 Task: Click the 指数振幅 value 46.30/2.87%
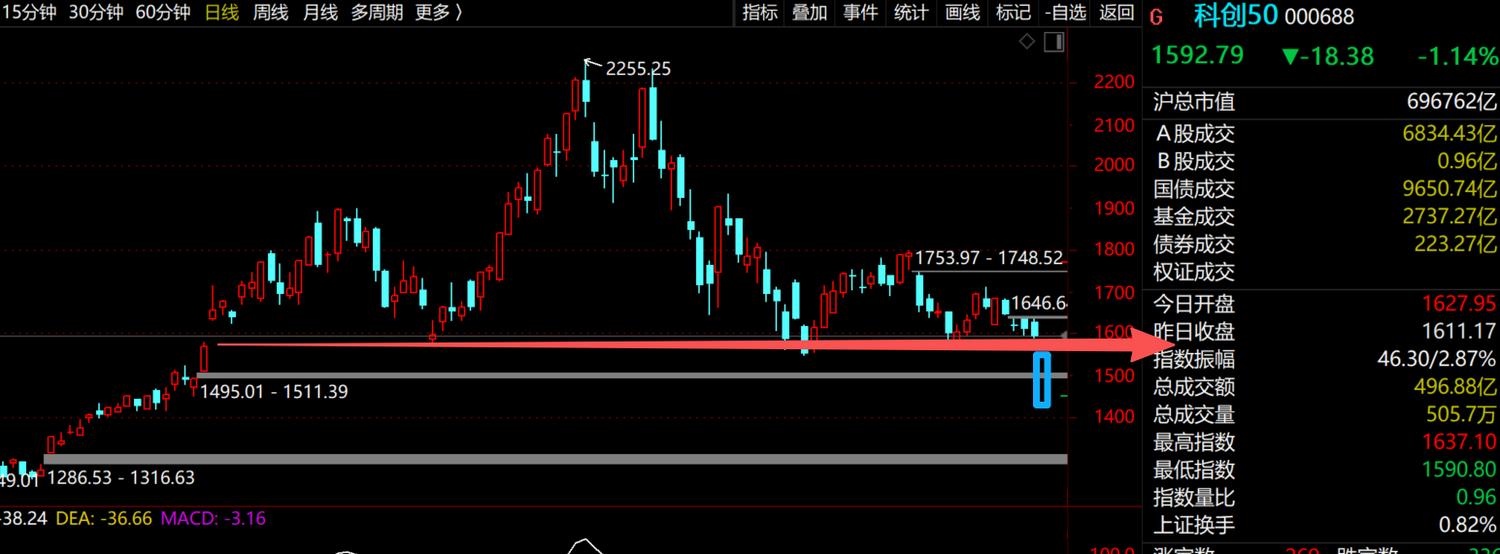coord(1438,359)
